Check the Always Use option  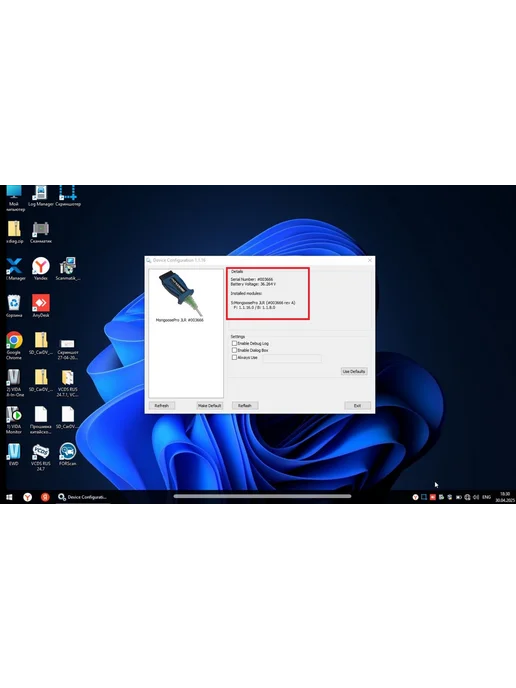(x=234, y=357)
